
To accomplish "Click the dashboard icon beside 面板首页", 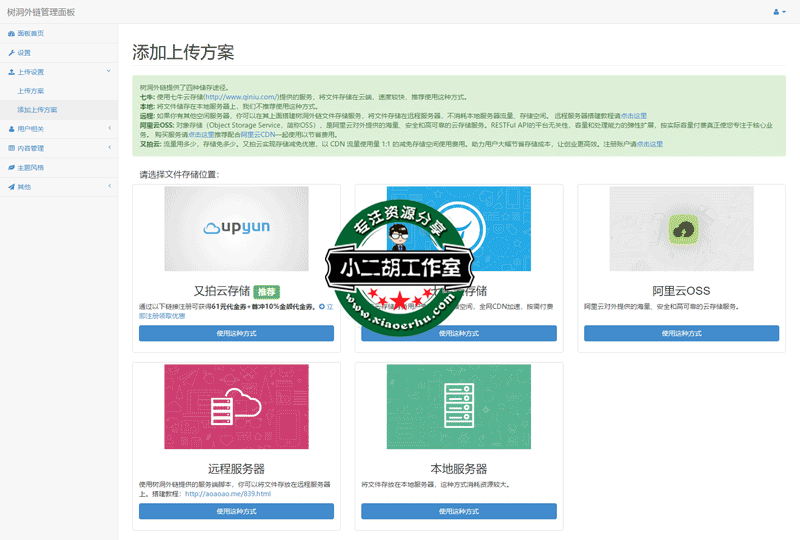I will [11, 33].
